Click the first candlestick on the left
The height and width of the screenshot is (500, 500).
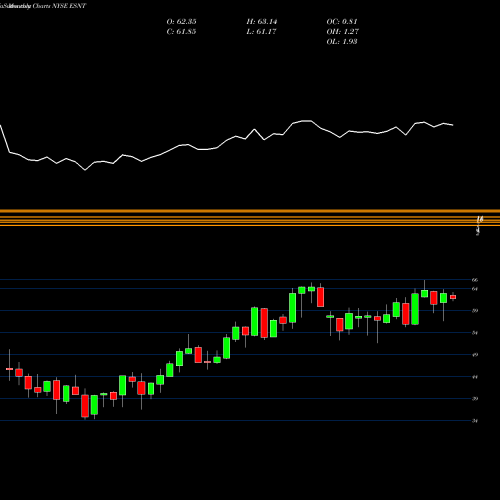9,369
